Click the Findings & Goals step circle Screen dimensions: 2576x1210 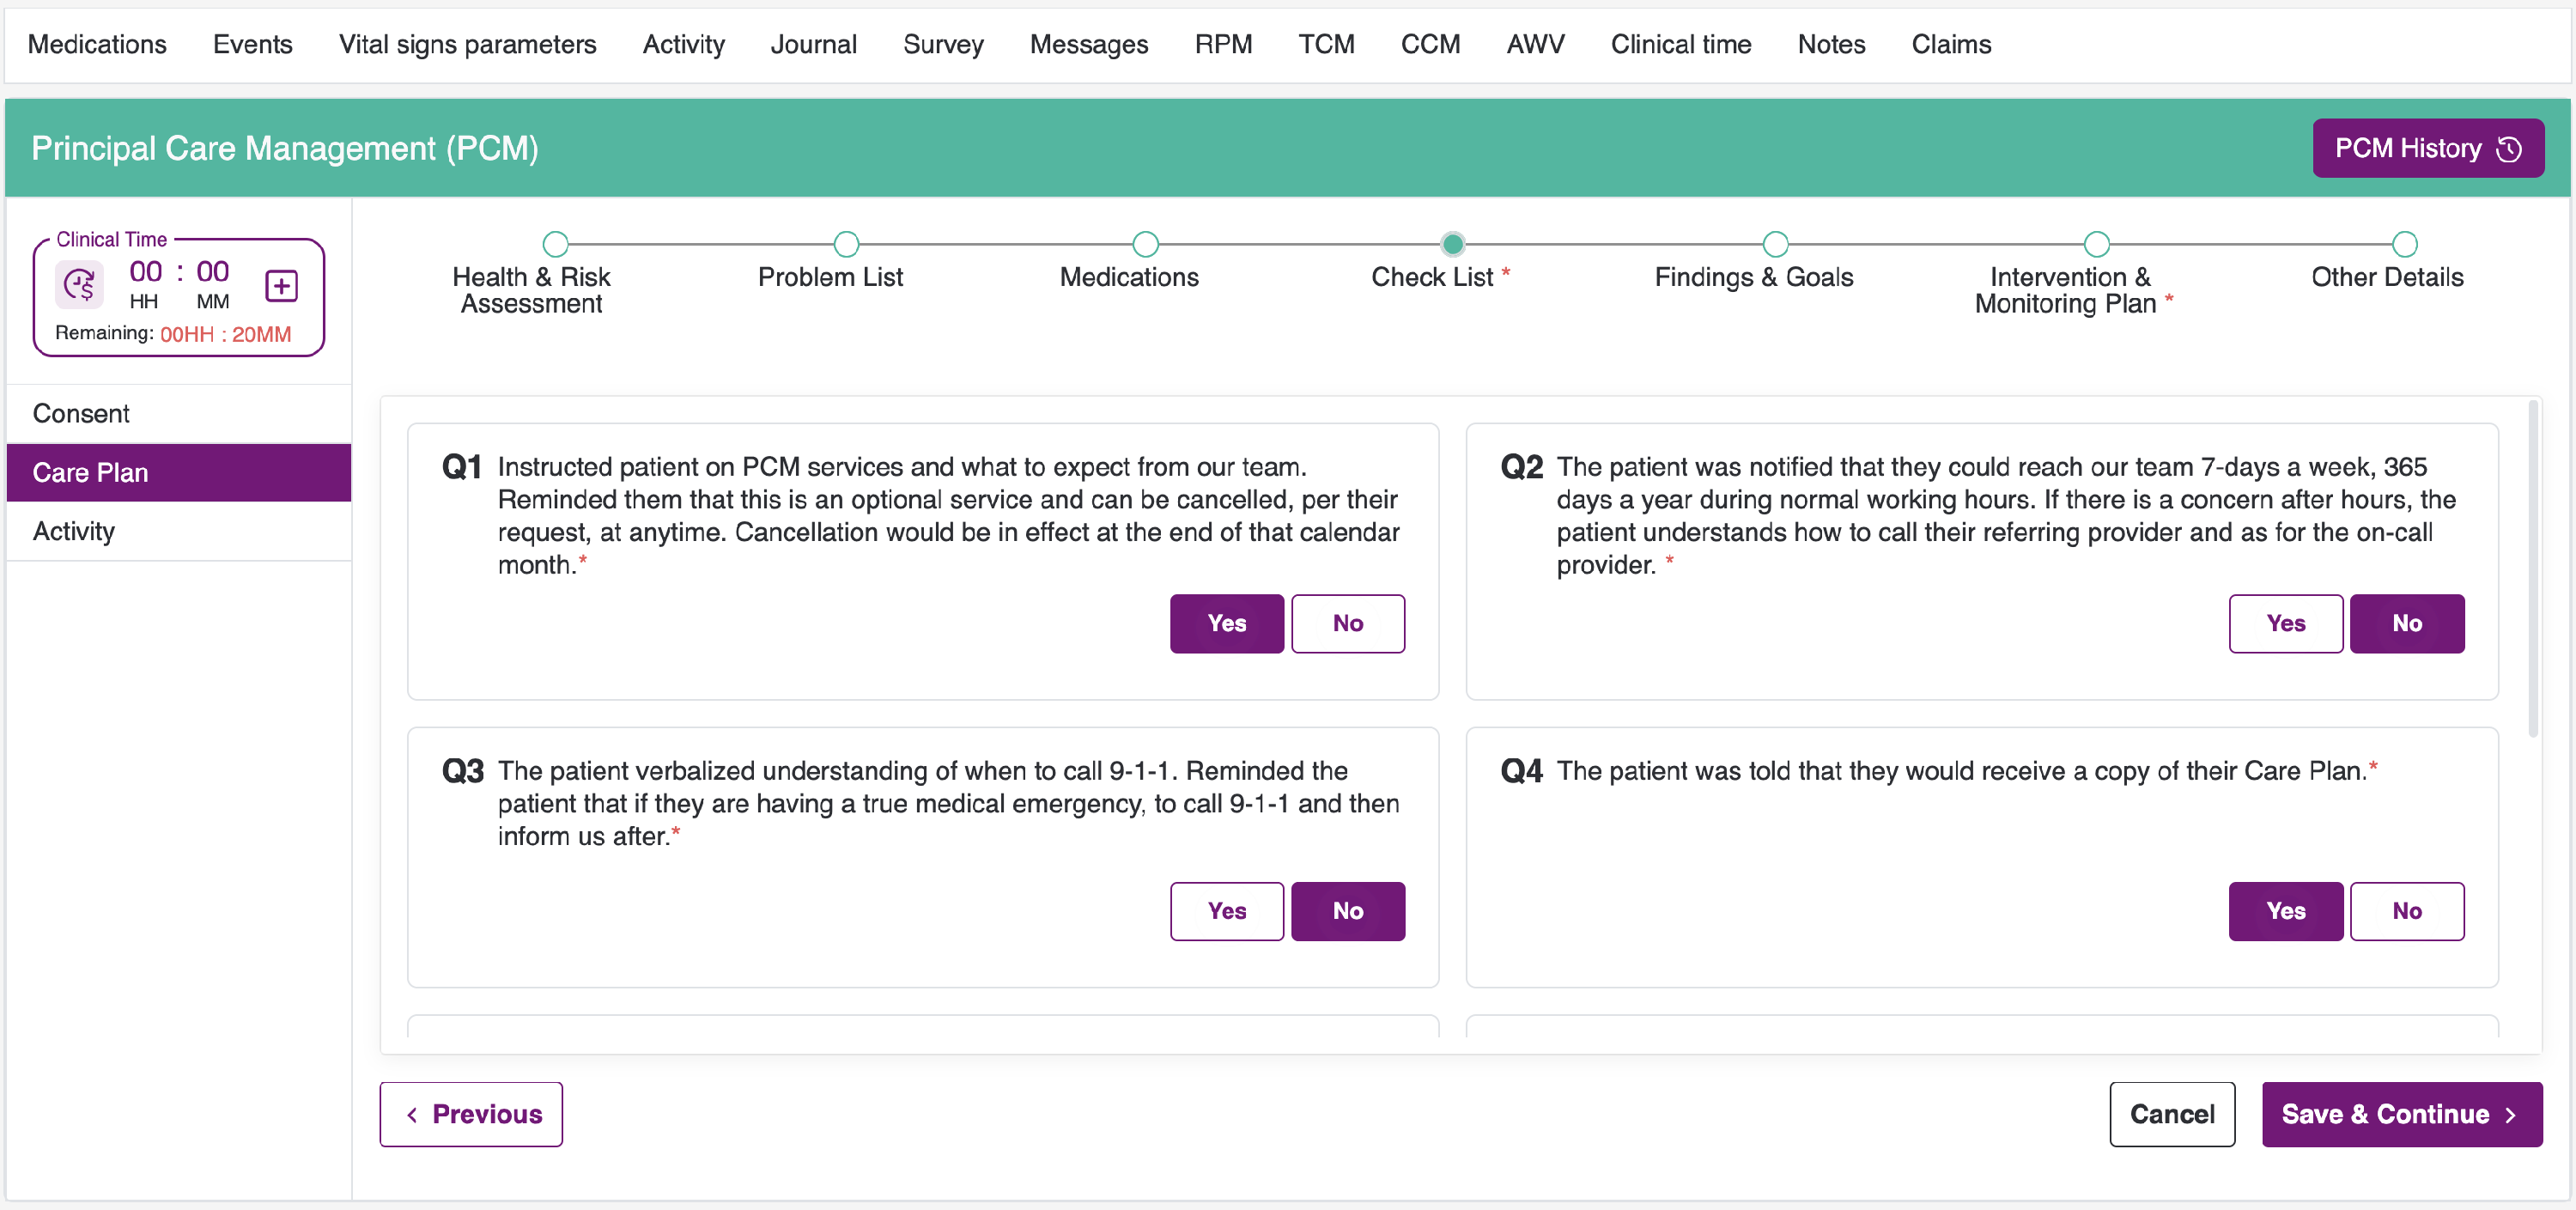pos(1775,244)
